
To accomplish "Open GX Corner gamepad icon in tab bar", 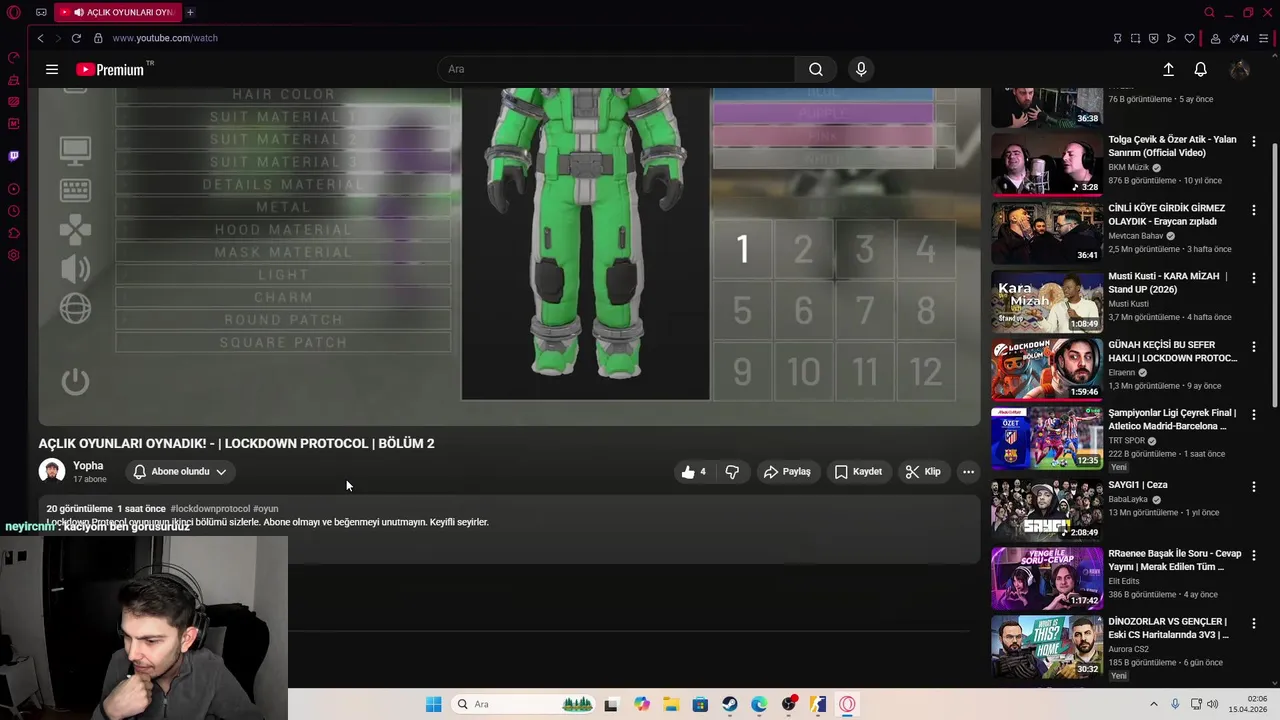I will click(41, 12).
